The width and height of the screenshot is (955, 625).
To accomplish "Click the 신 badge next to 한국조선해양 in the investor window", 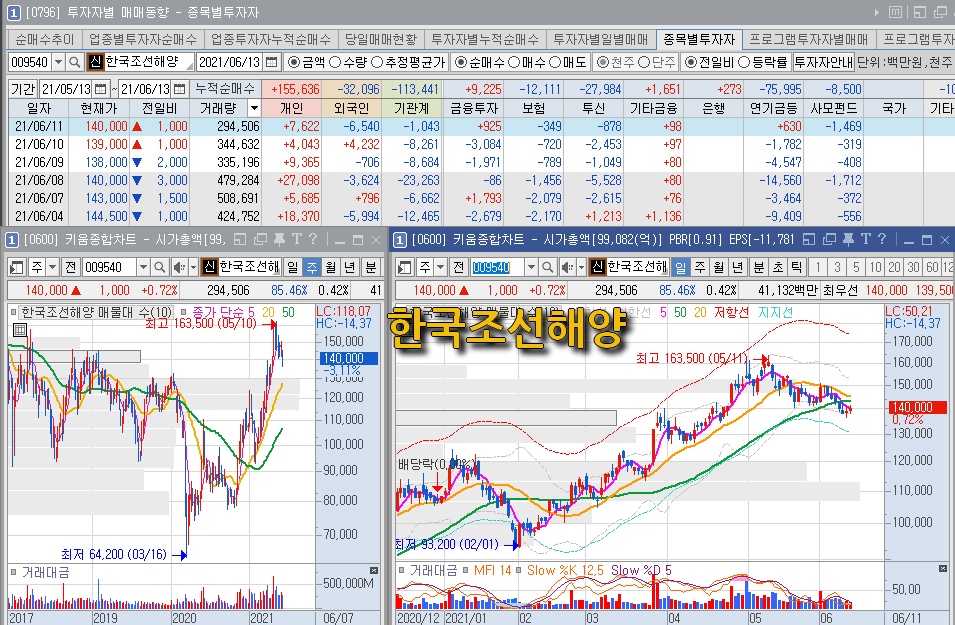I will click(x=95, y=62).
